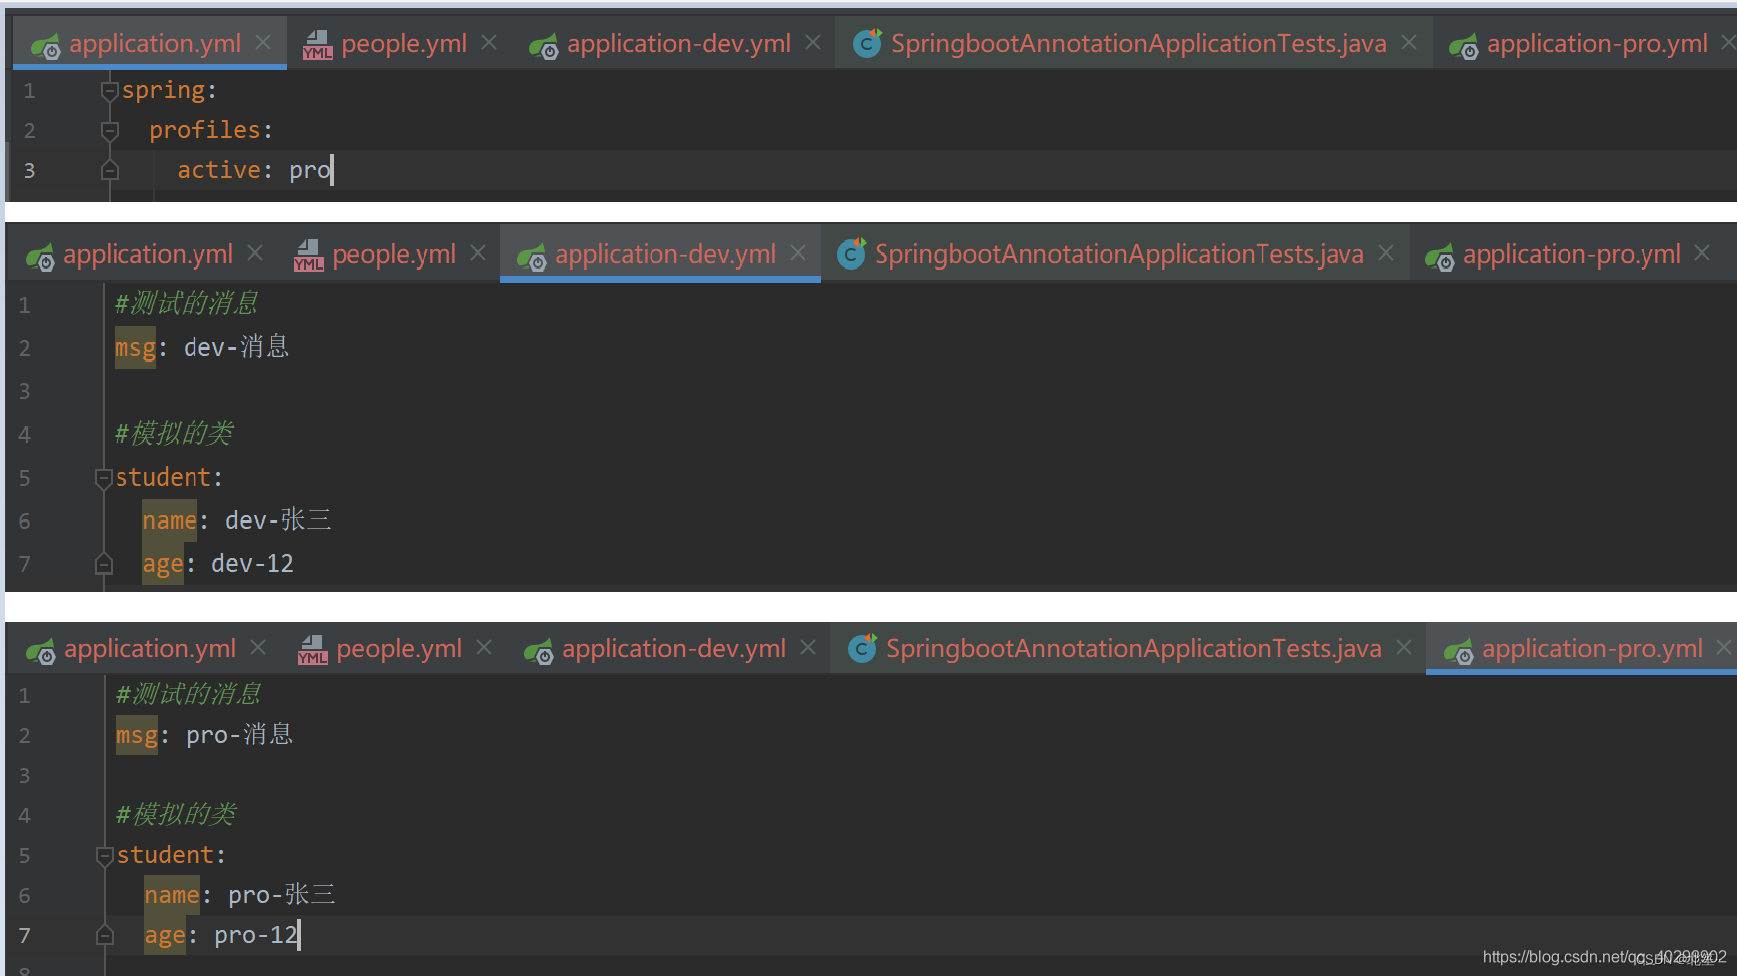
Task: Click 'name' key beside pro-张三
Action: [x=172, y=895]
